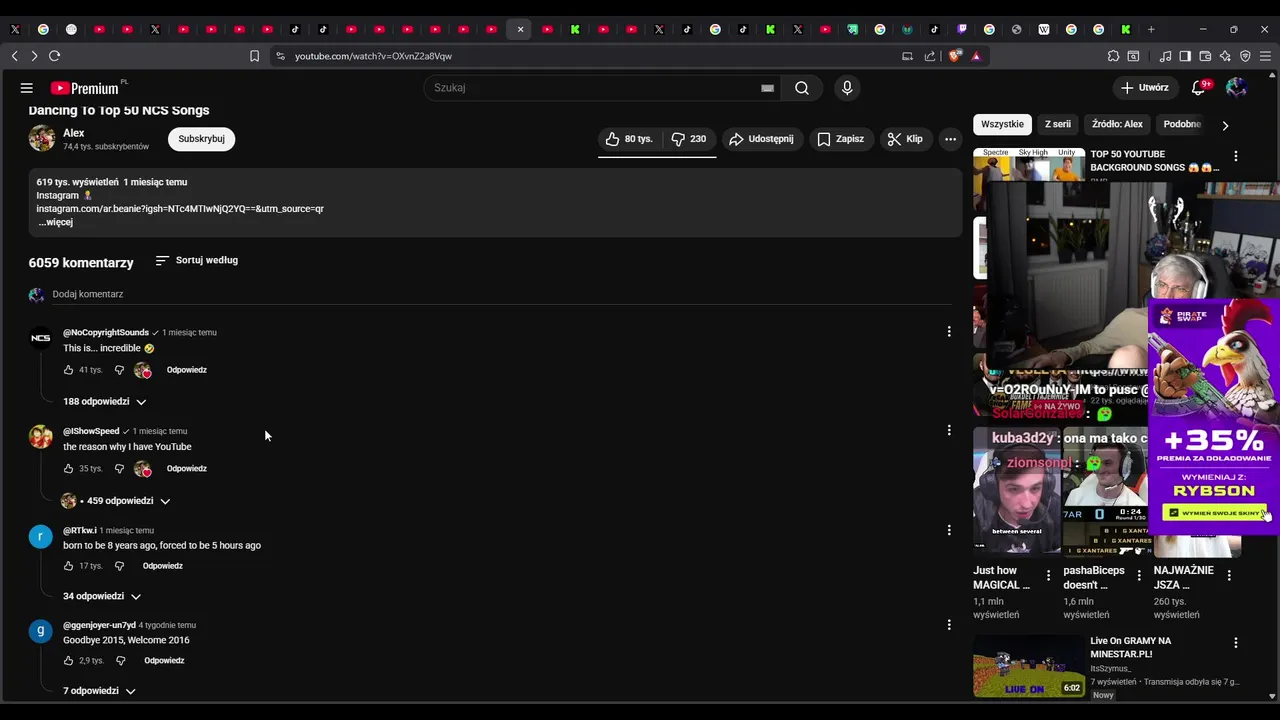Click the browser back arrow

(14, 56)
